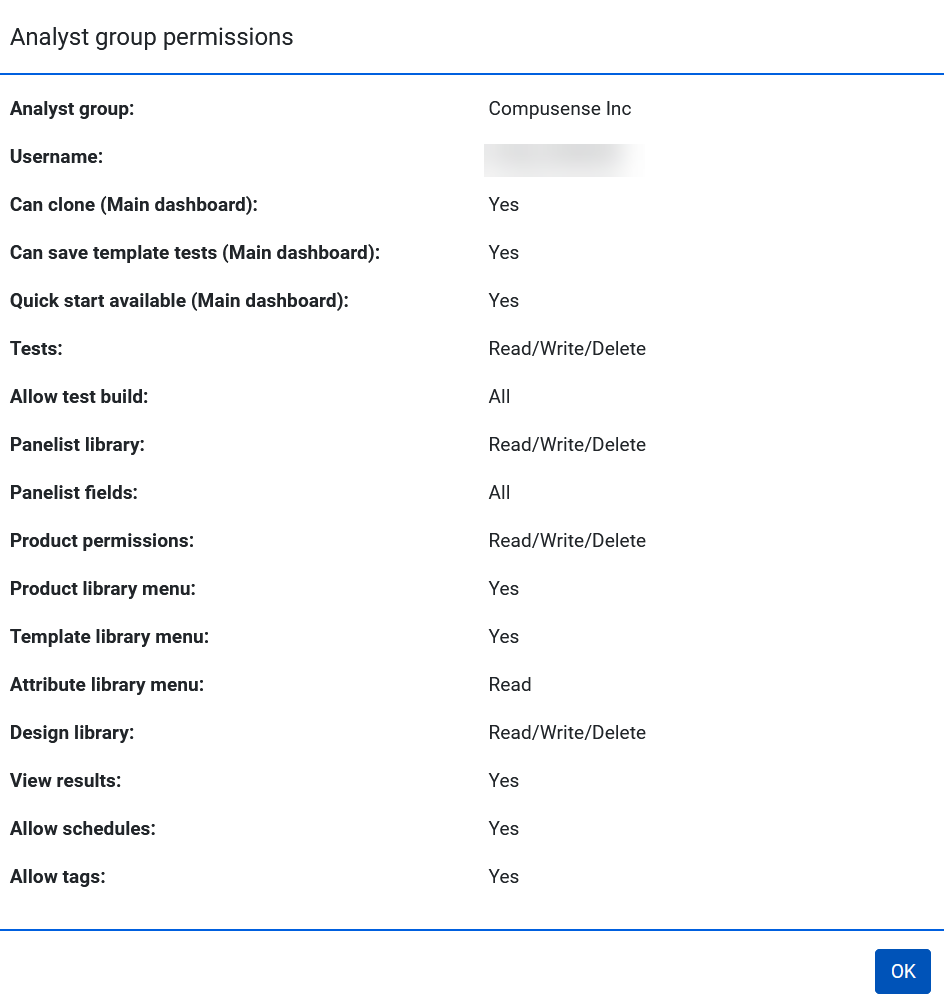Select the Read value for Attribute library menu
This screenshot has height=995, width=944.
click(510, 685)
